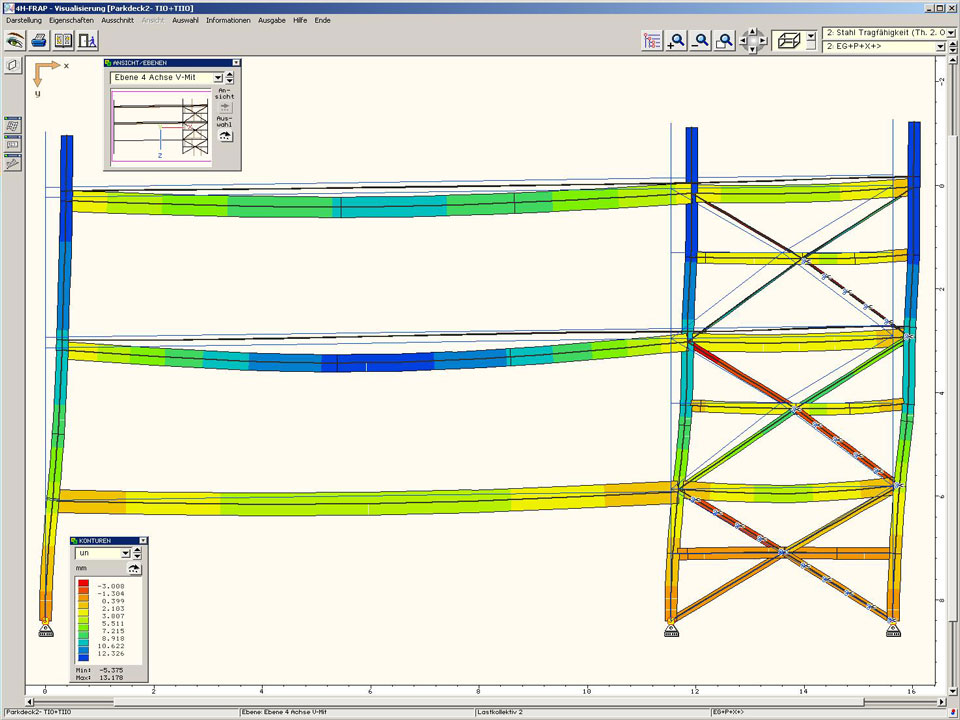Click the zoom out magnifier
Viewport: 960px width, 720px height.
[701, 41]
